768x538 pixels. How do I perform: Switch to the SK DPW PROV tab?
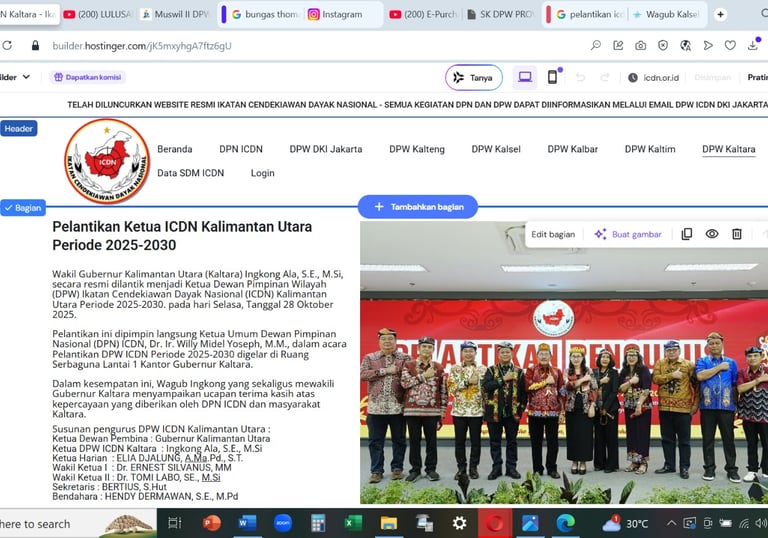click(501, 14)
